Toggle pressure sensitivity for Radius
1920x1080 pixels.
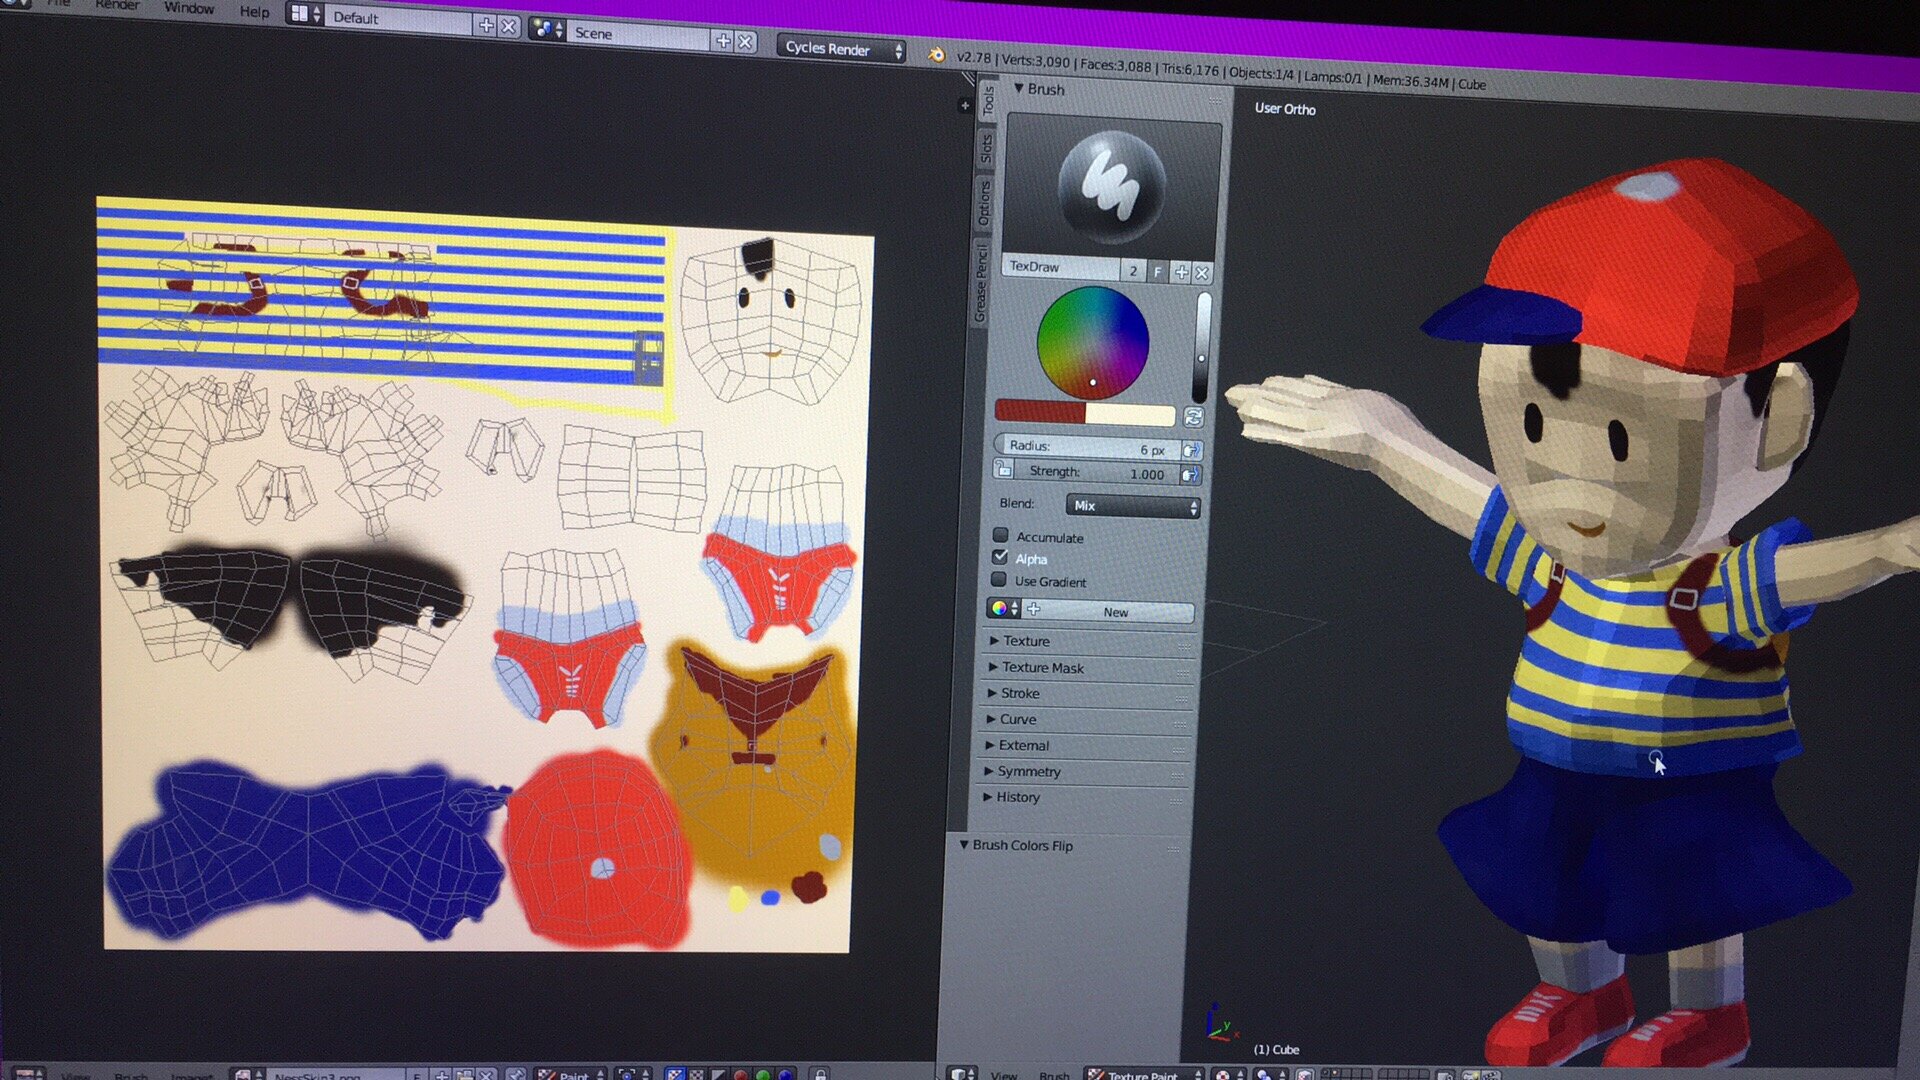click(x=1191, y=450)
